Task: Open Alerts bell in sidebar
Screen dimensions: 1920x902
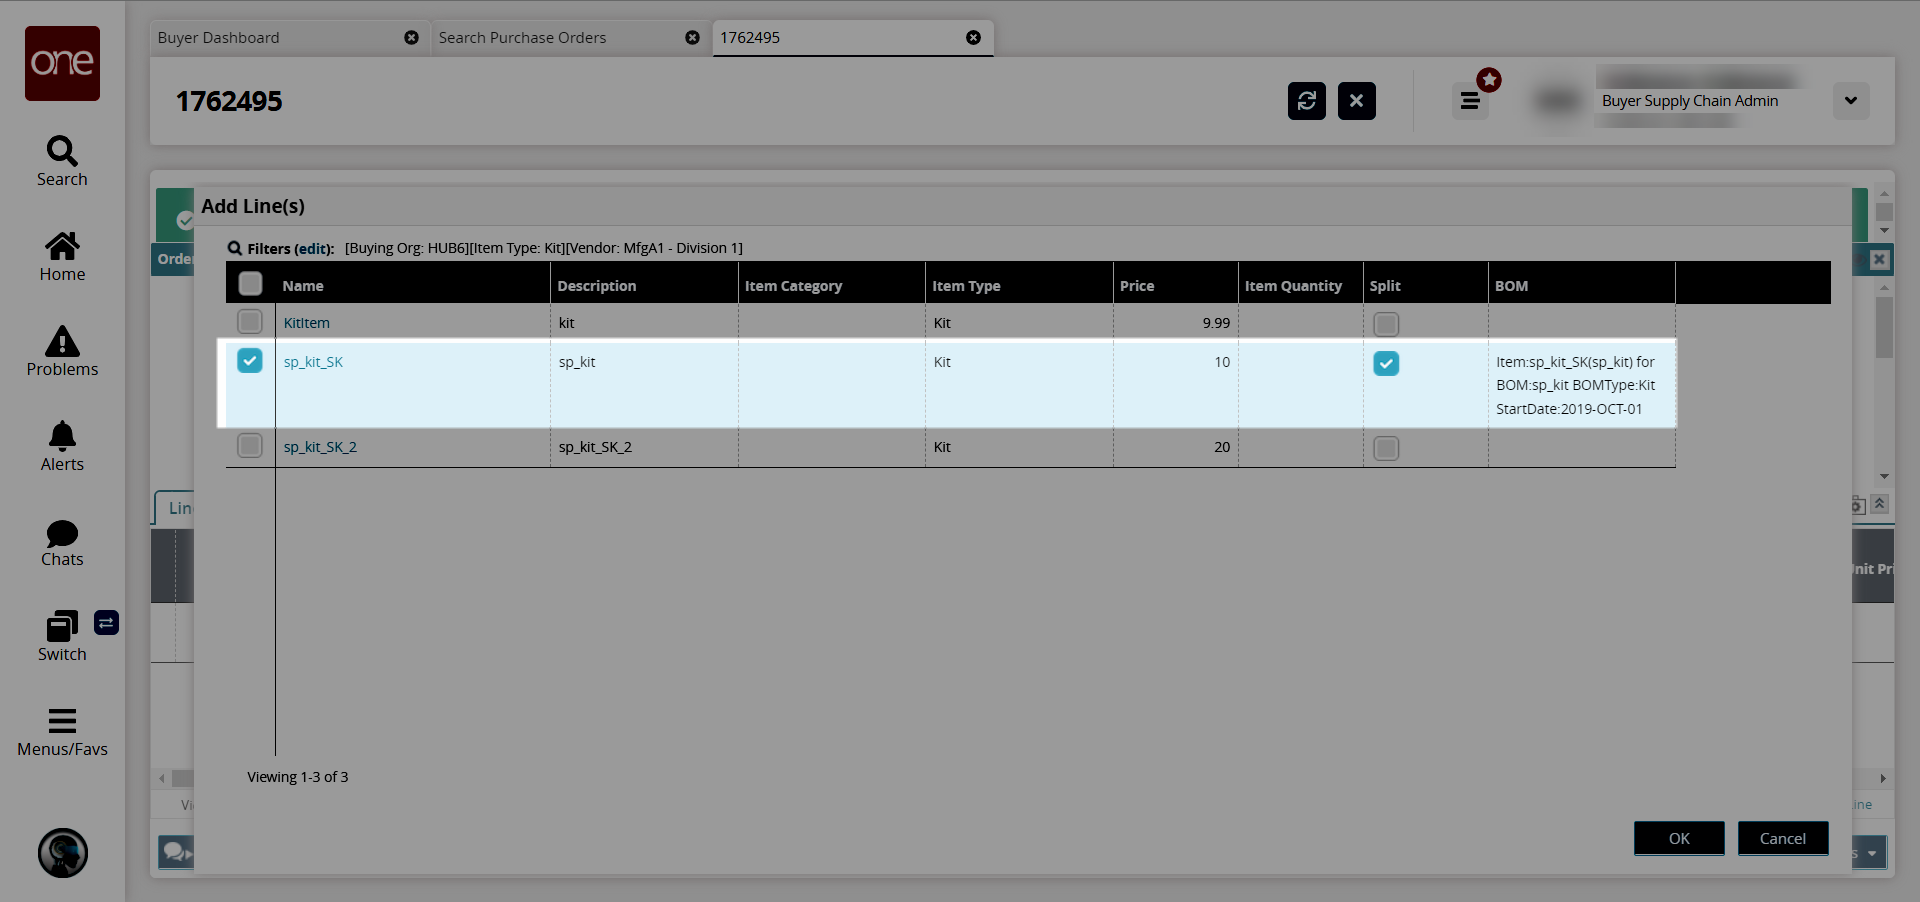Action: 62,447
